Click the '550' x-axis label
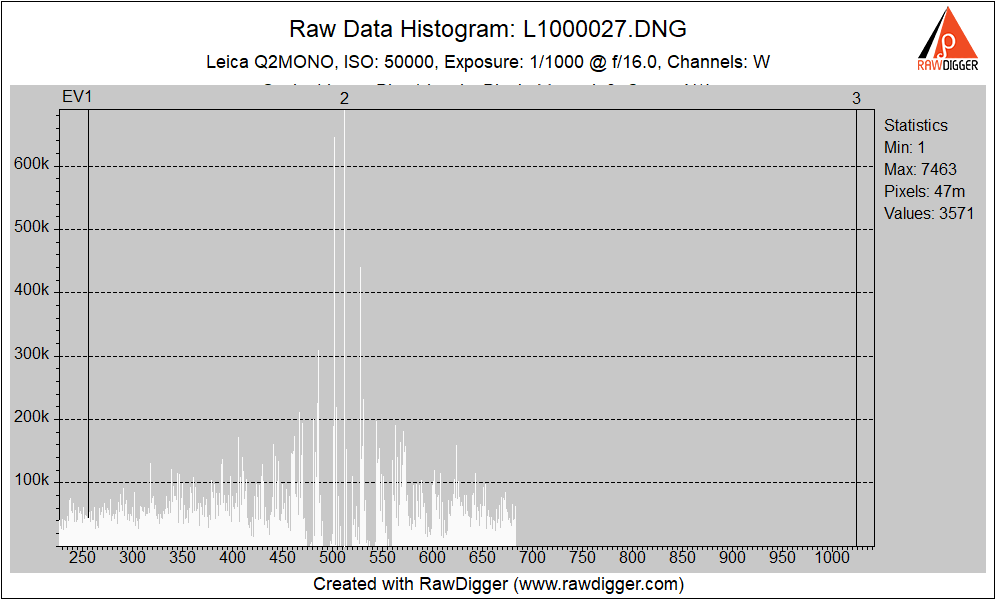The image size is (996, 599). [x=382, y=558]
